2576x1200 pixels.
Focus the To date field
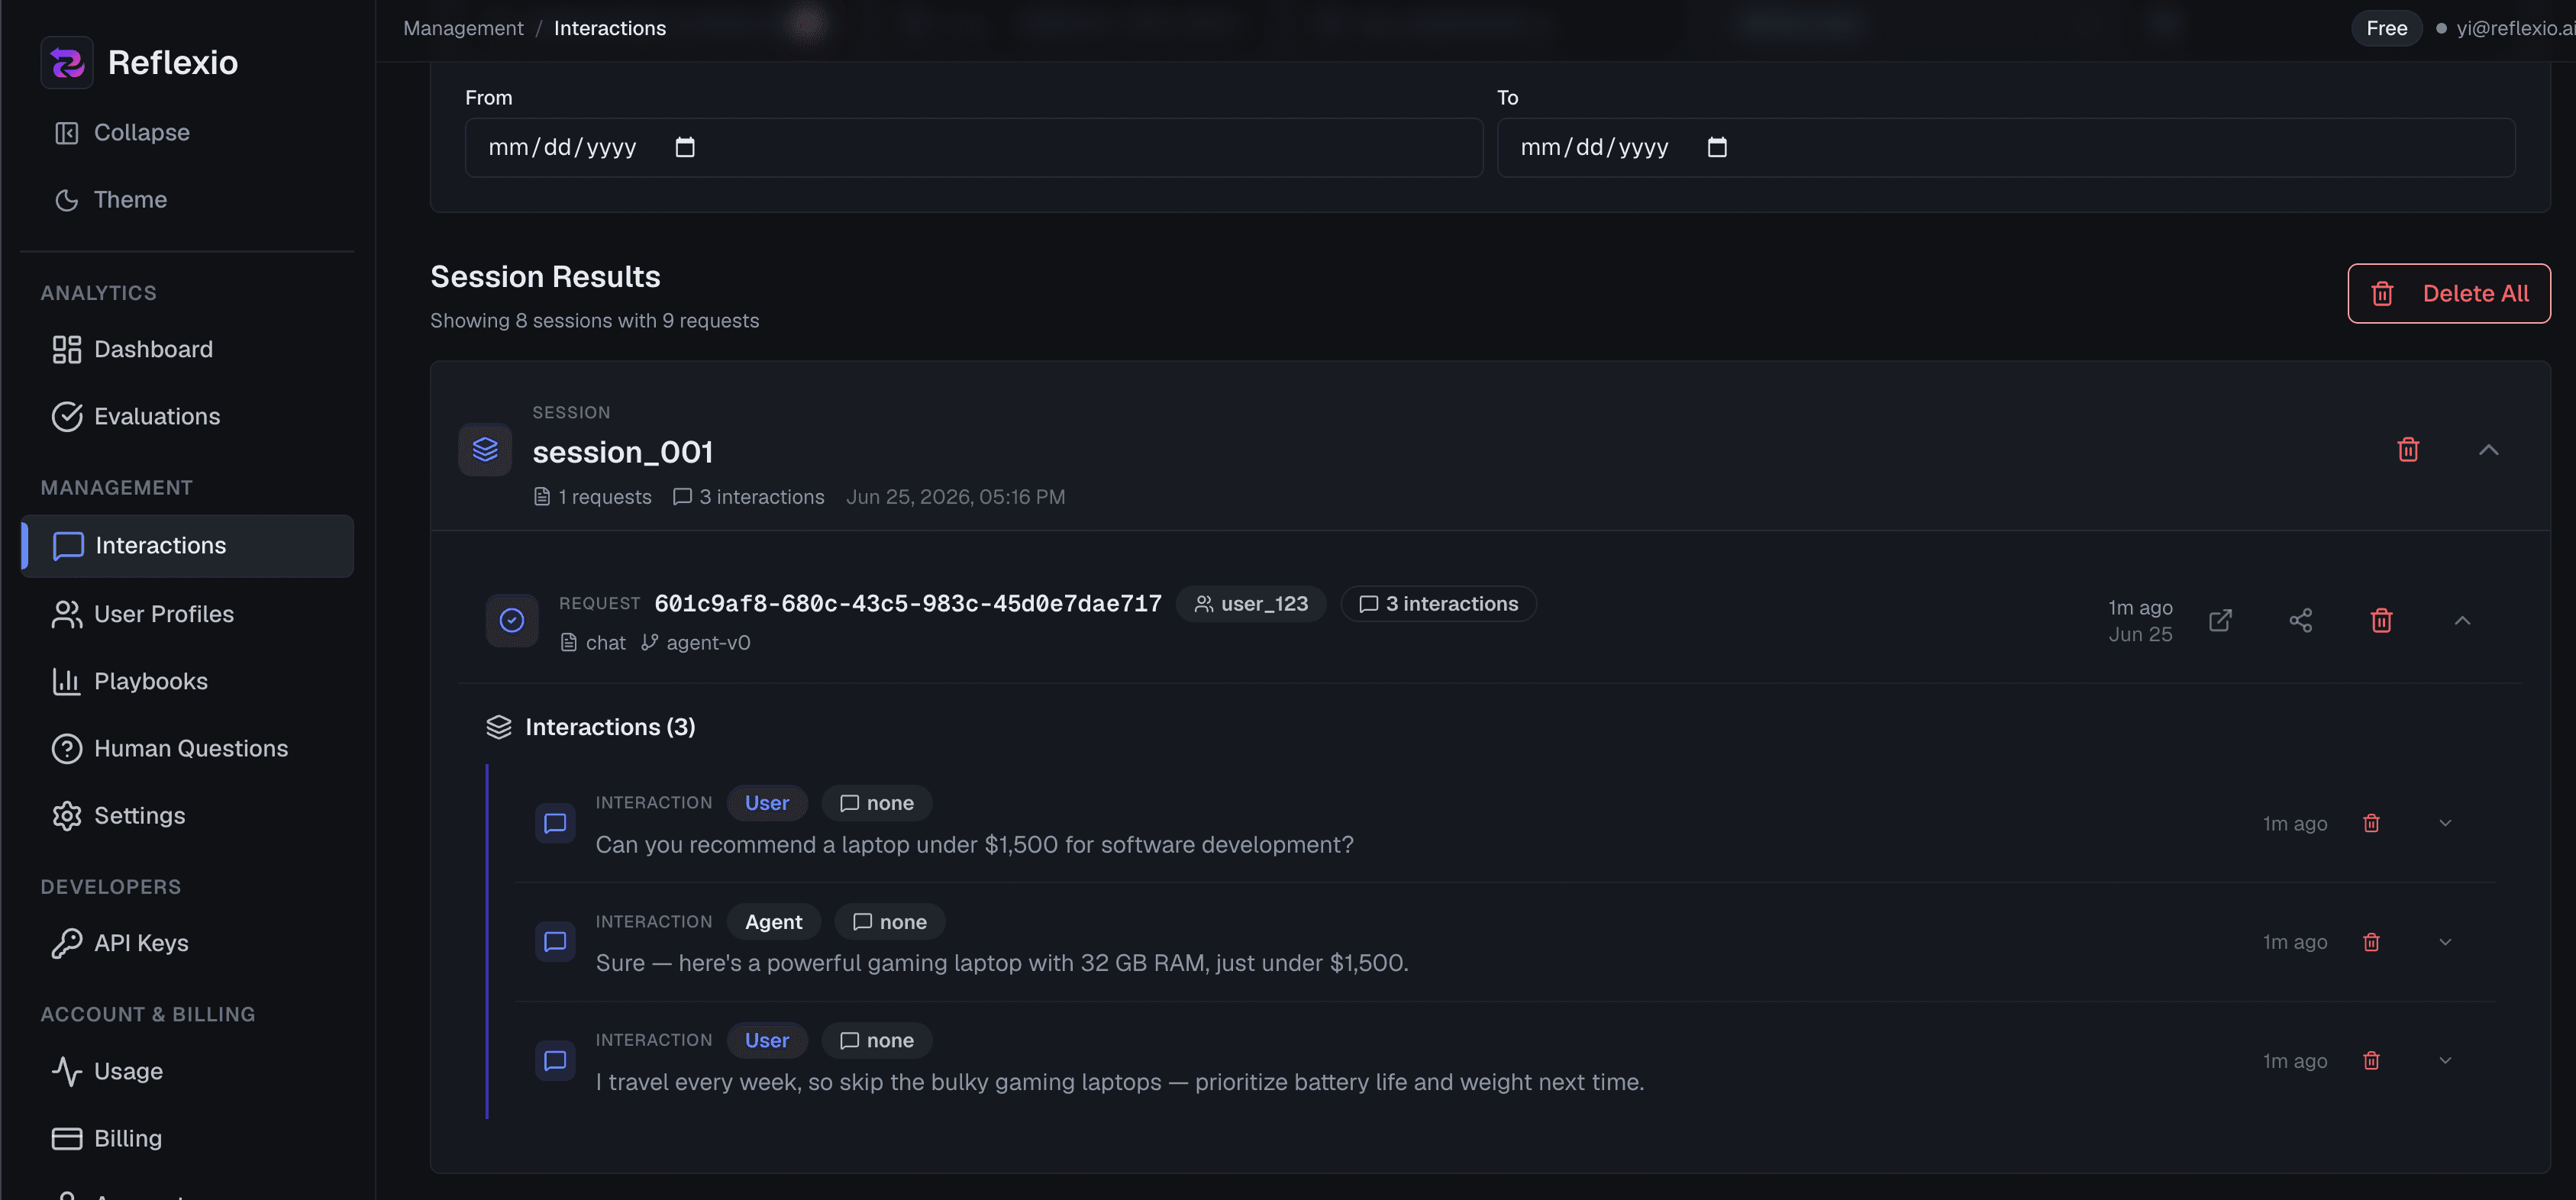point(2006,148)
